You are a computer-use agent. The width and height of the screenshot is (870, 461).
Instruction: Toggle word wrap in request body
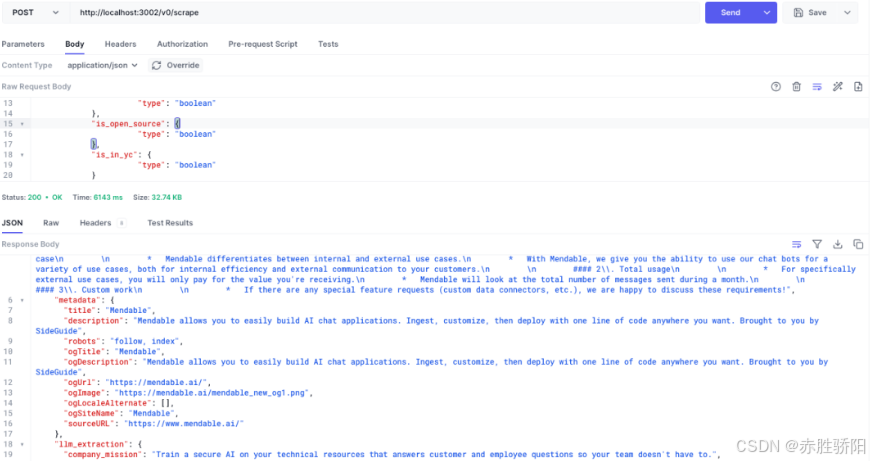pos(817,87)
